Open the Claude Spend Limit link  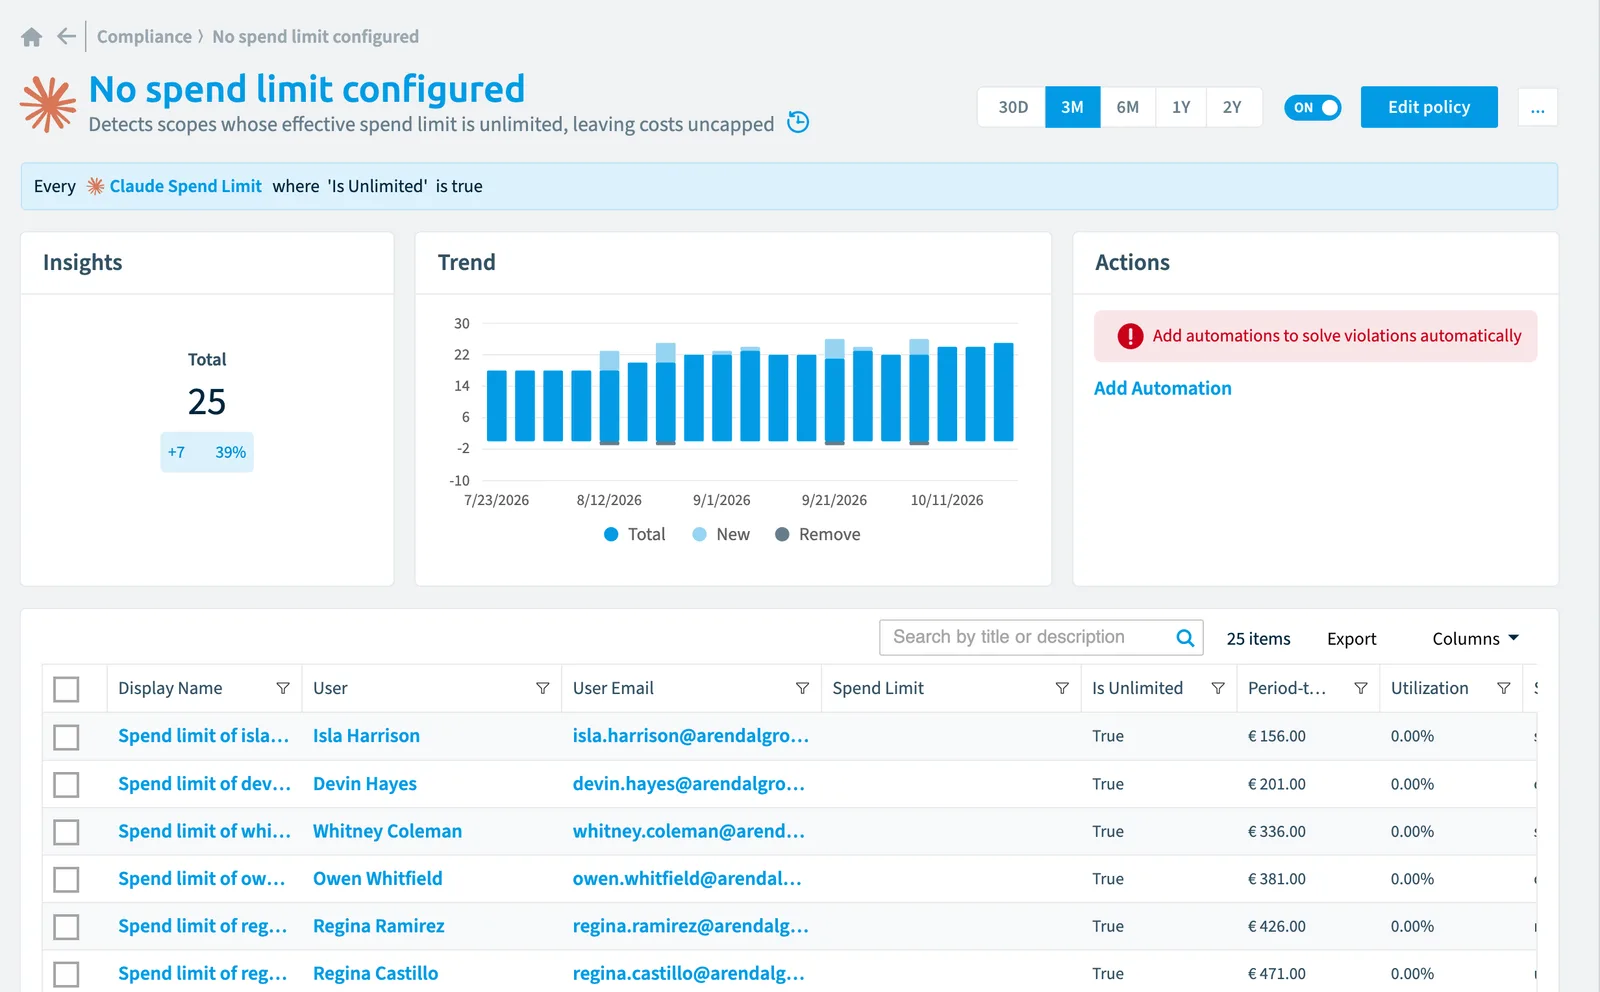[186, 186]
